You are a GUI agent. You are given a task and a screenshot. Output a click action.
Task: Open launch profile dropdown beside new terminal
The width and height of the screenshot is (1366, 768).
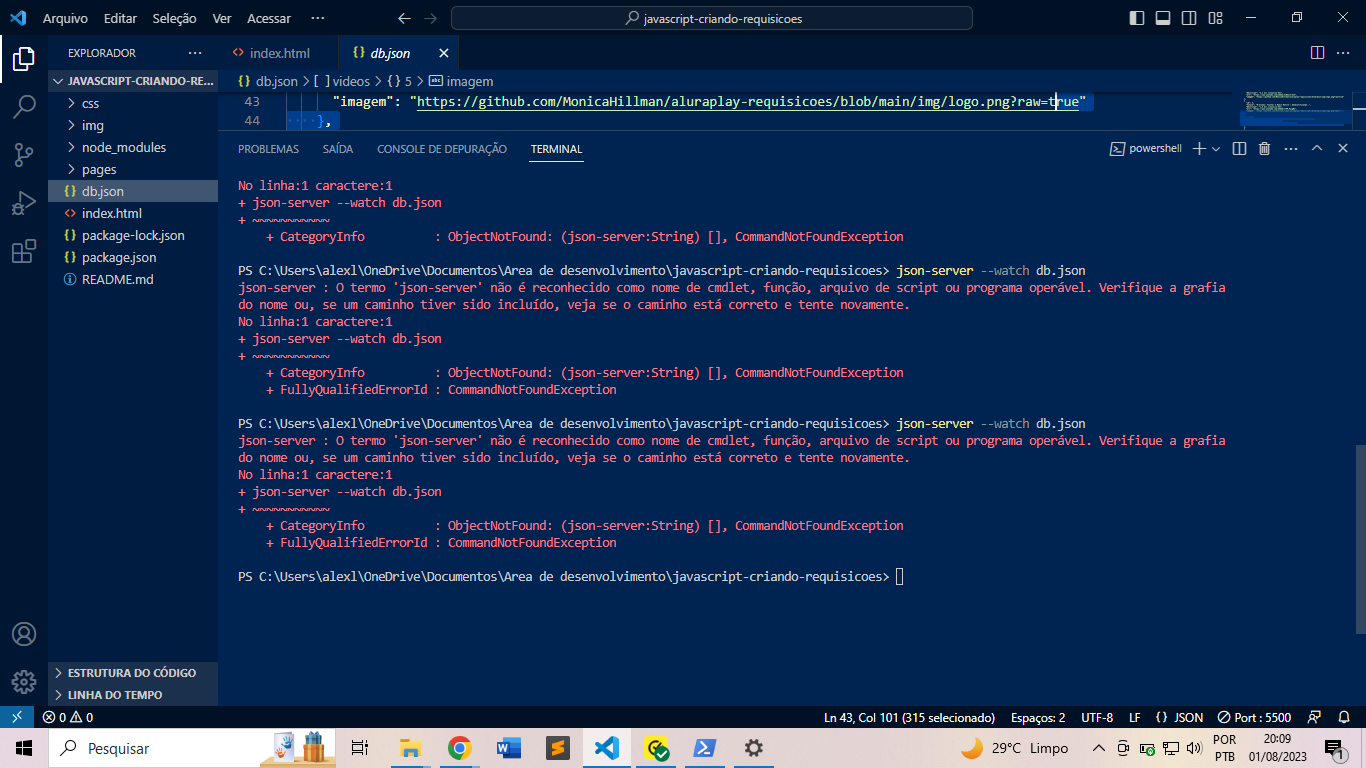[1216, 148]
